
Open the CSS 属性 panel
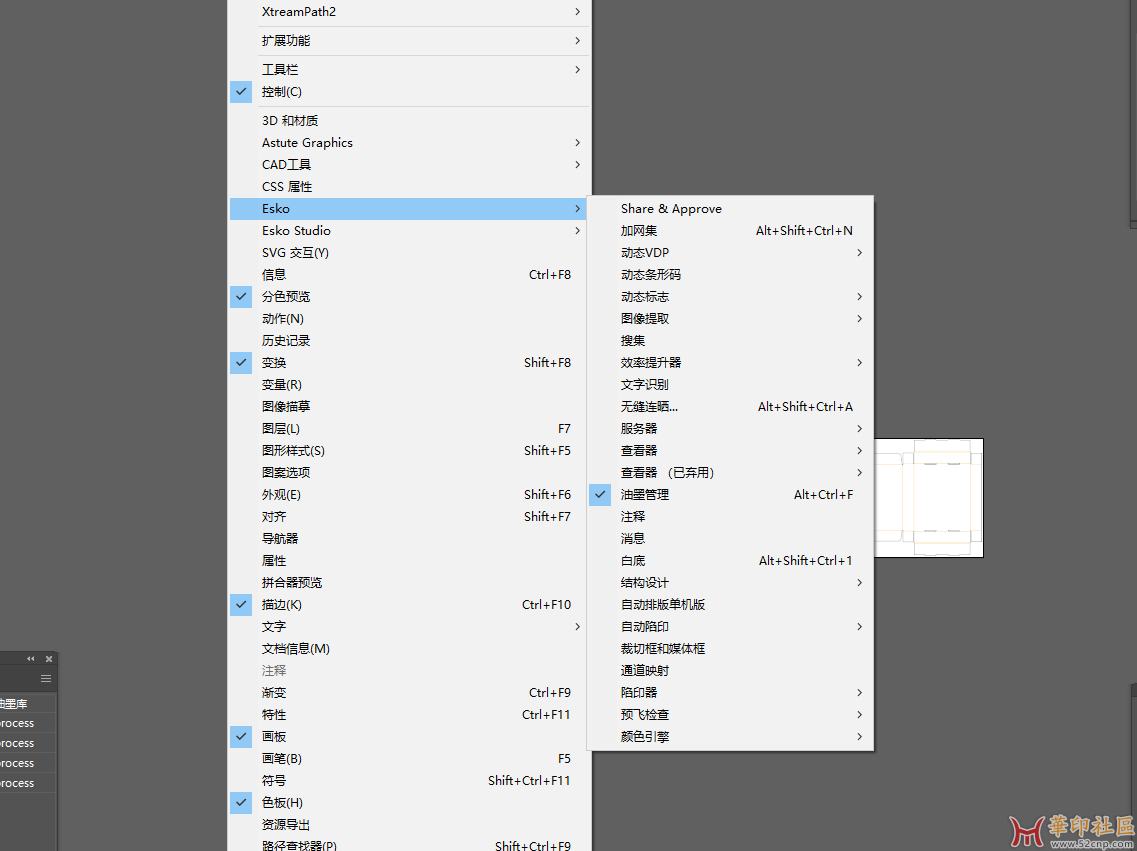(410, 186)
